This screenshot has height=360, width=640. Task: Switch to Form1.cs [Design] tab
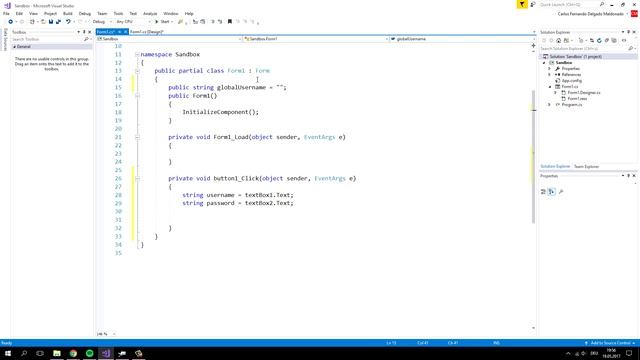pyautogui.click(x=147, y=32)
